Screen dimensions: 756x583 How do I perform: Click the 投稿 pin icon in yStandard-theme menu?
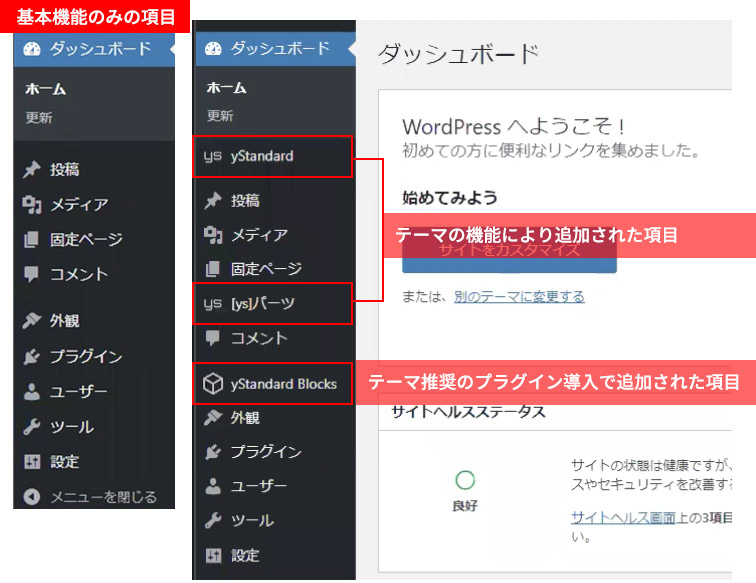[213, 200]
